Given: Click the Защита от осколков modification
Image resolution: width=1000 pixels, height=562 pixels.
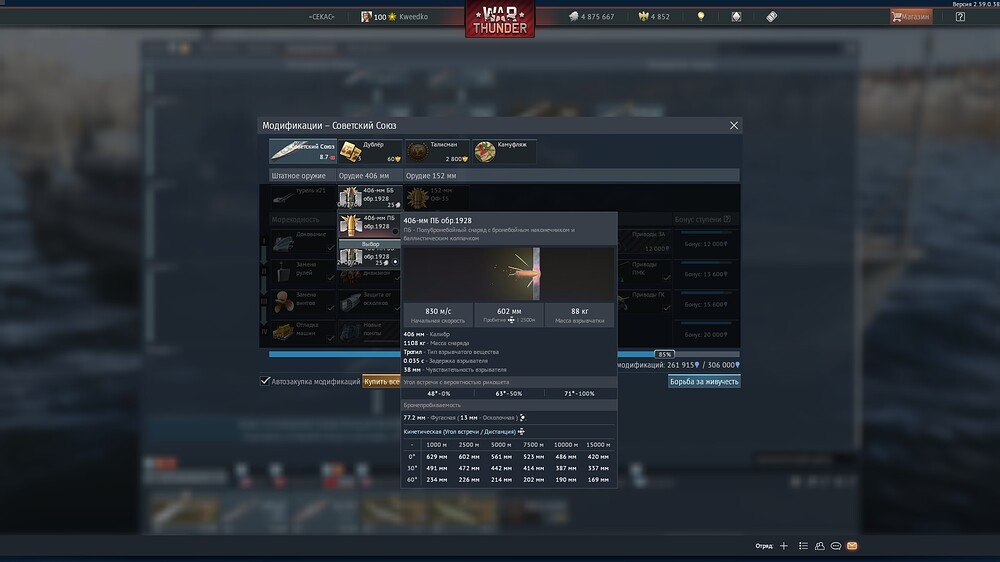Looking at the screenshot, I should coord(370,302).
